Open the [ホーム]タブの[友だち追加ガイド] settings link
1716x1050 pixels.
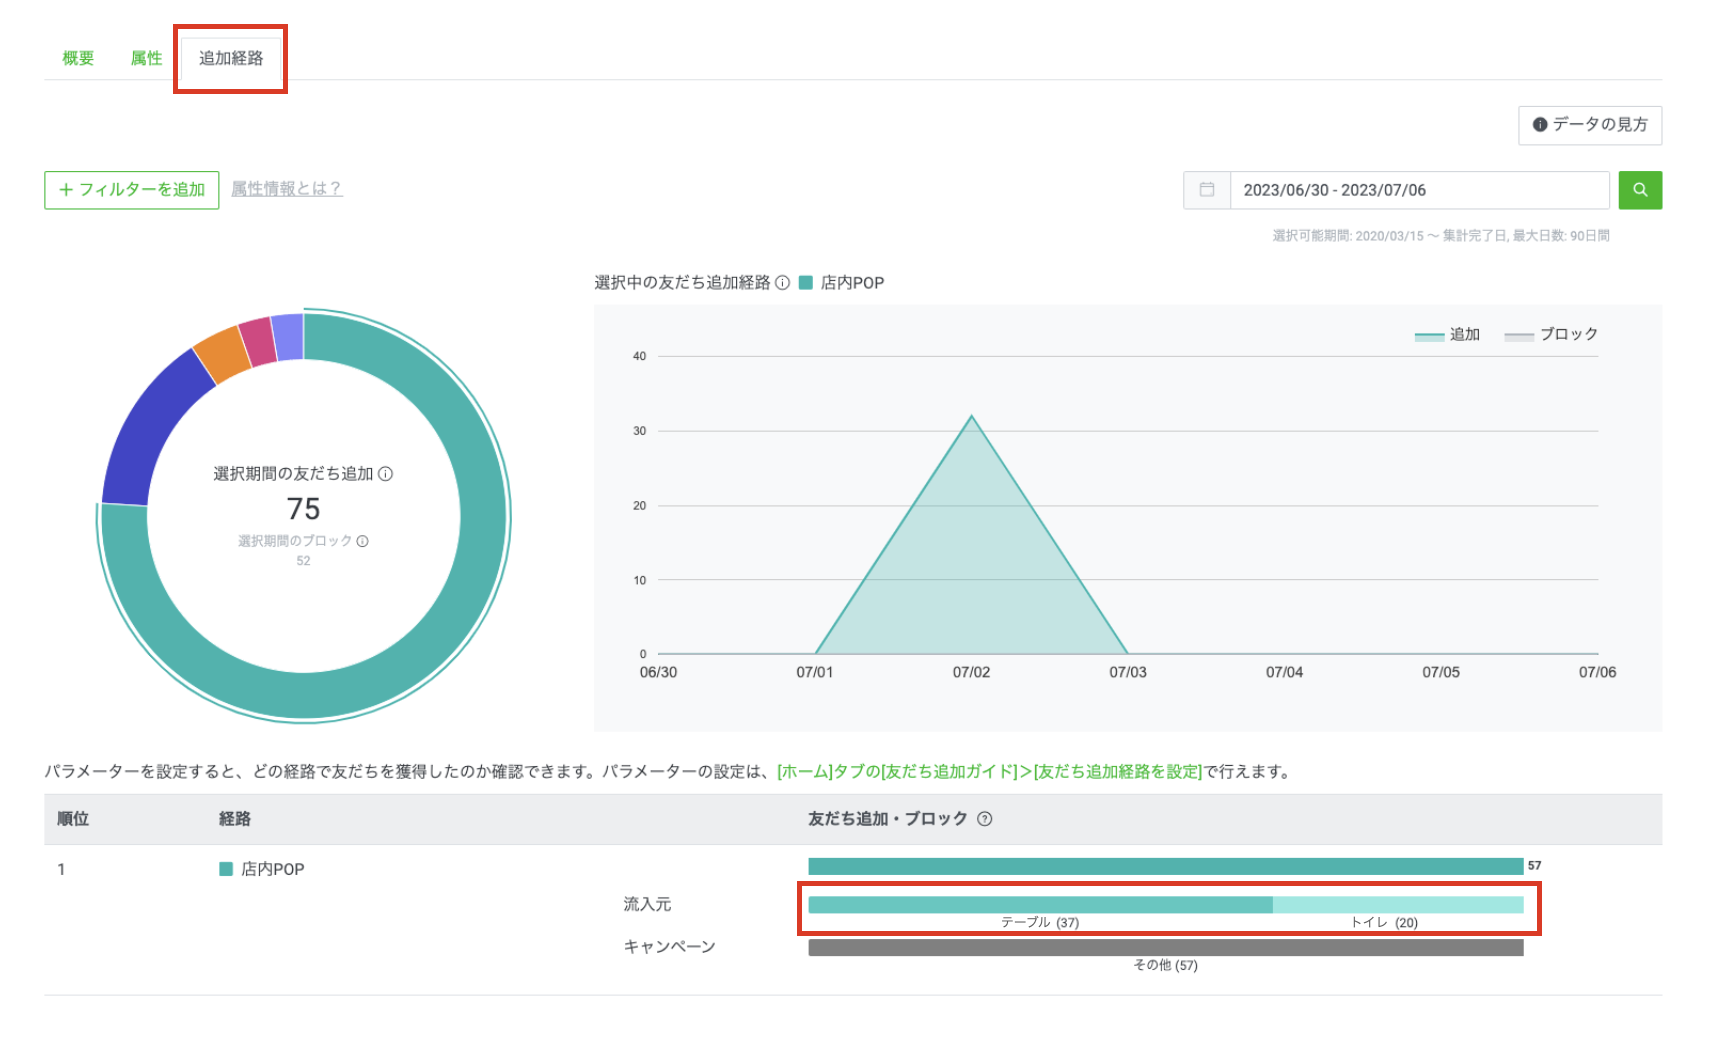989,772
